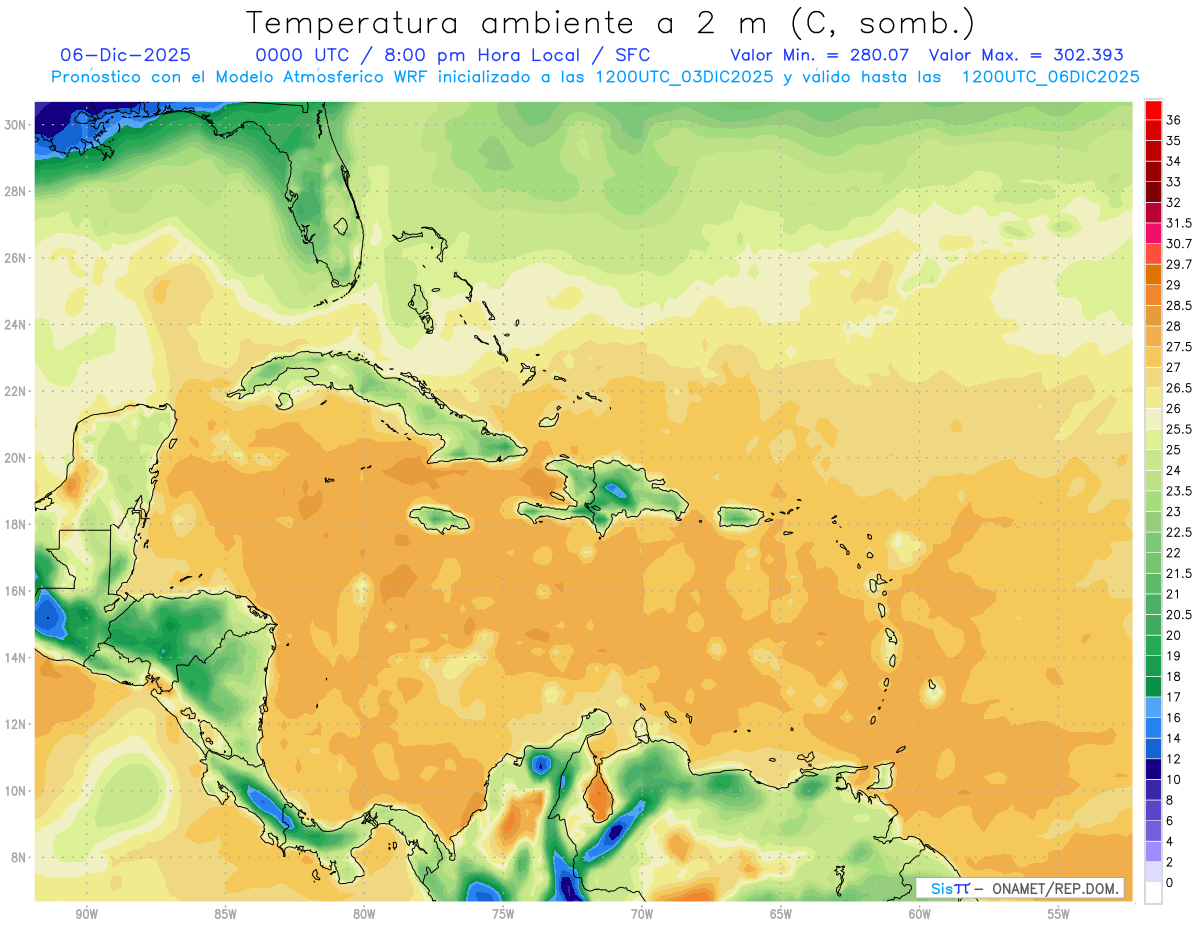Click the '14N' latitude label
Viewport: 1200px width, 927px height.
point(17,657)
